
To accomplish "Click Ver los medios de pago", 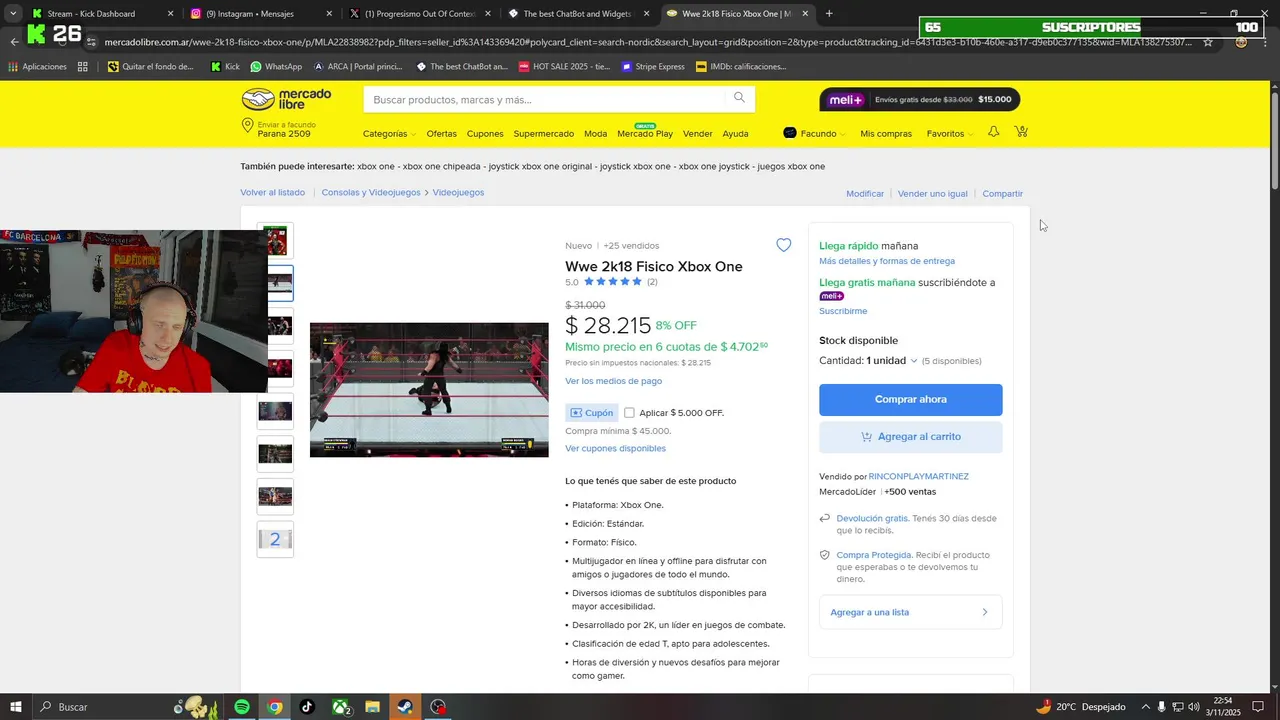I will pyautogui.click(x=613, y=381).
